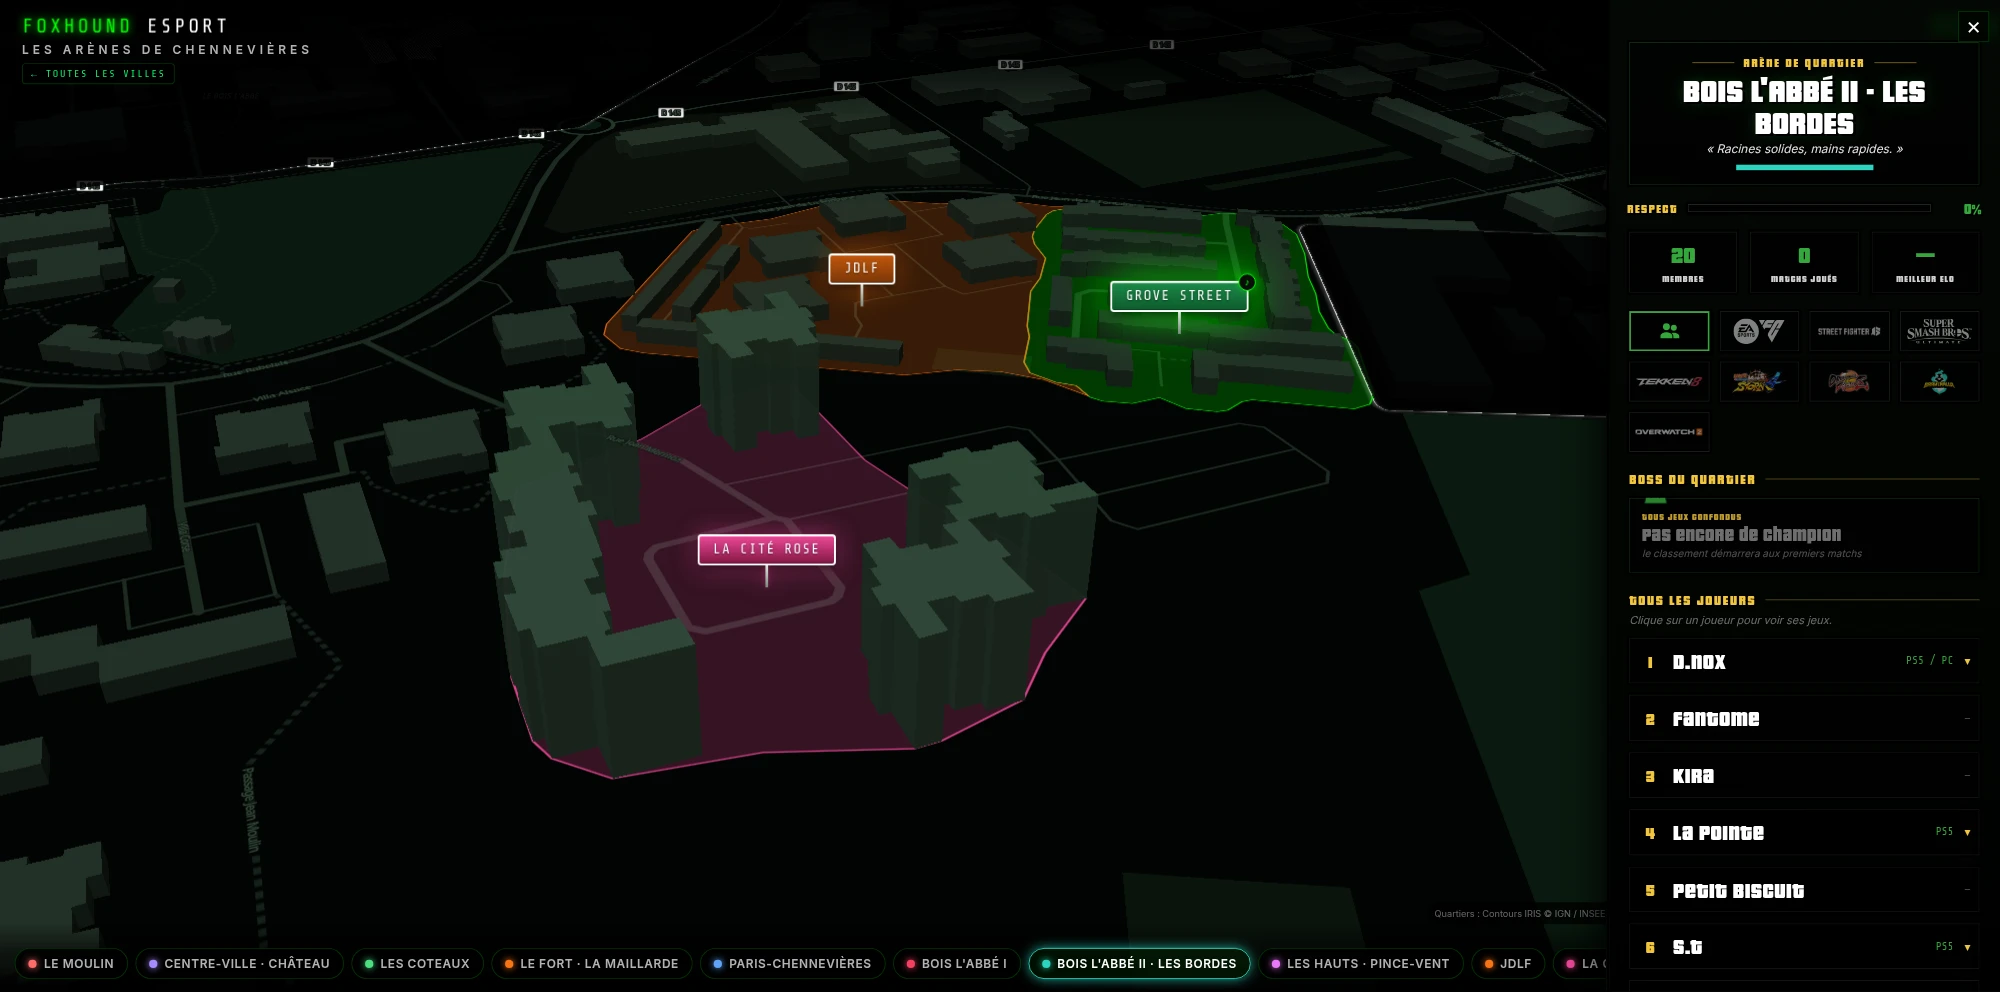Image resolution: width=2000 pixels, height=992 pixels.
Task: Click the 20 Membres stat card
Action: pos(1683,263)
